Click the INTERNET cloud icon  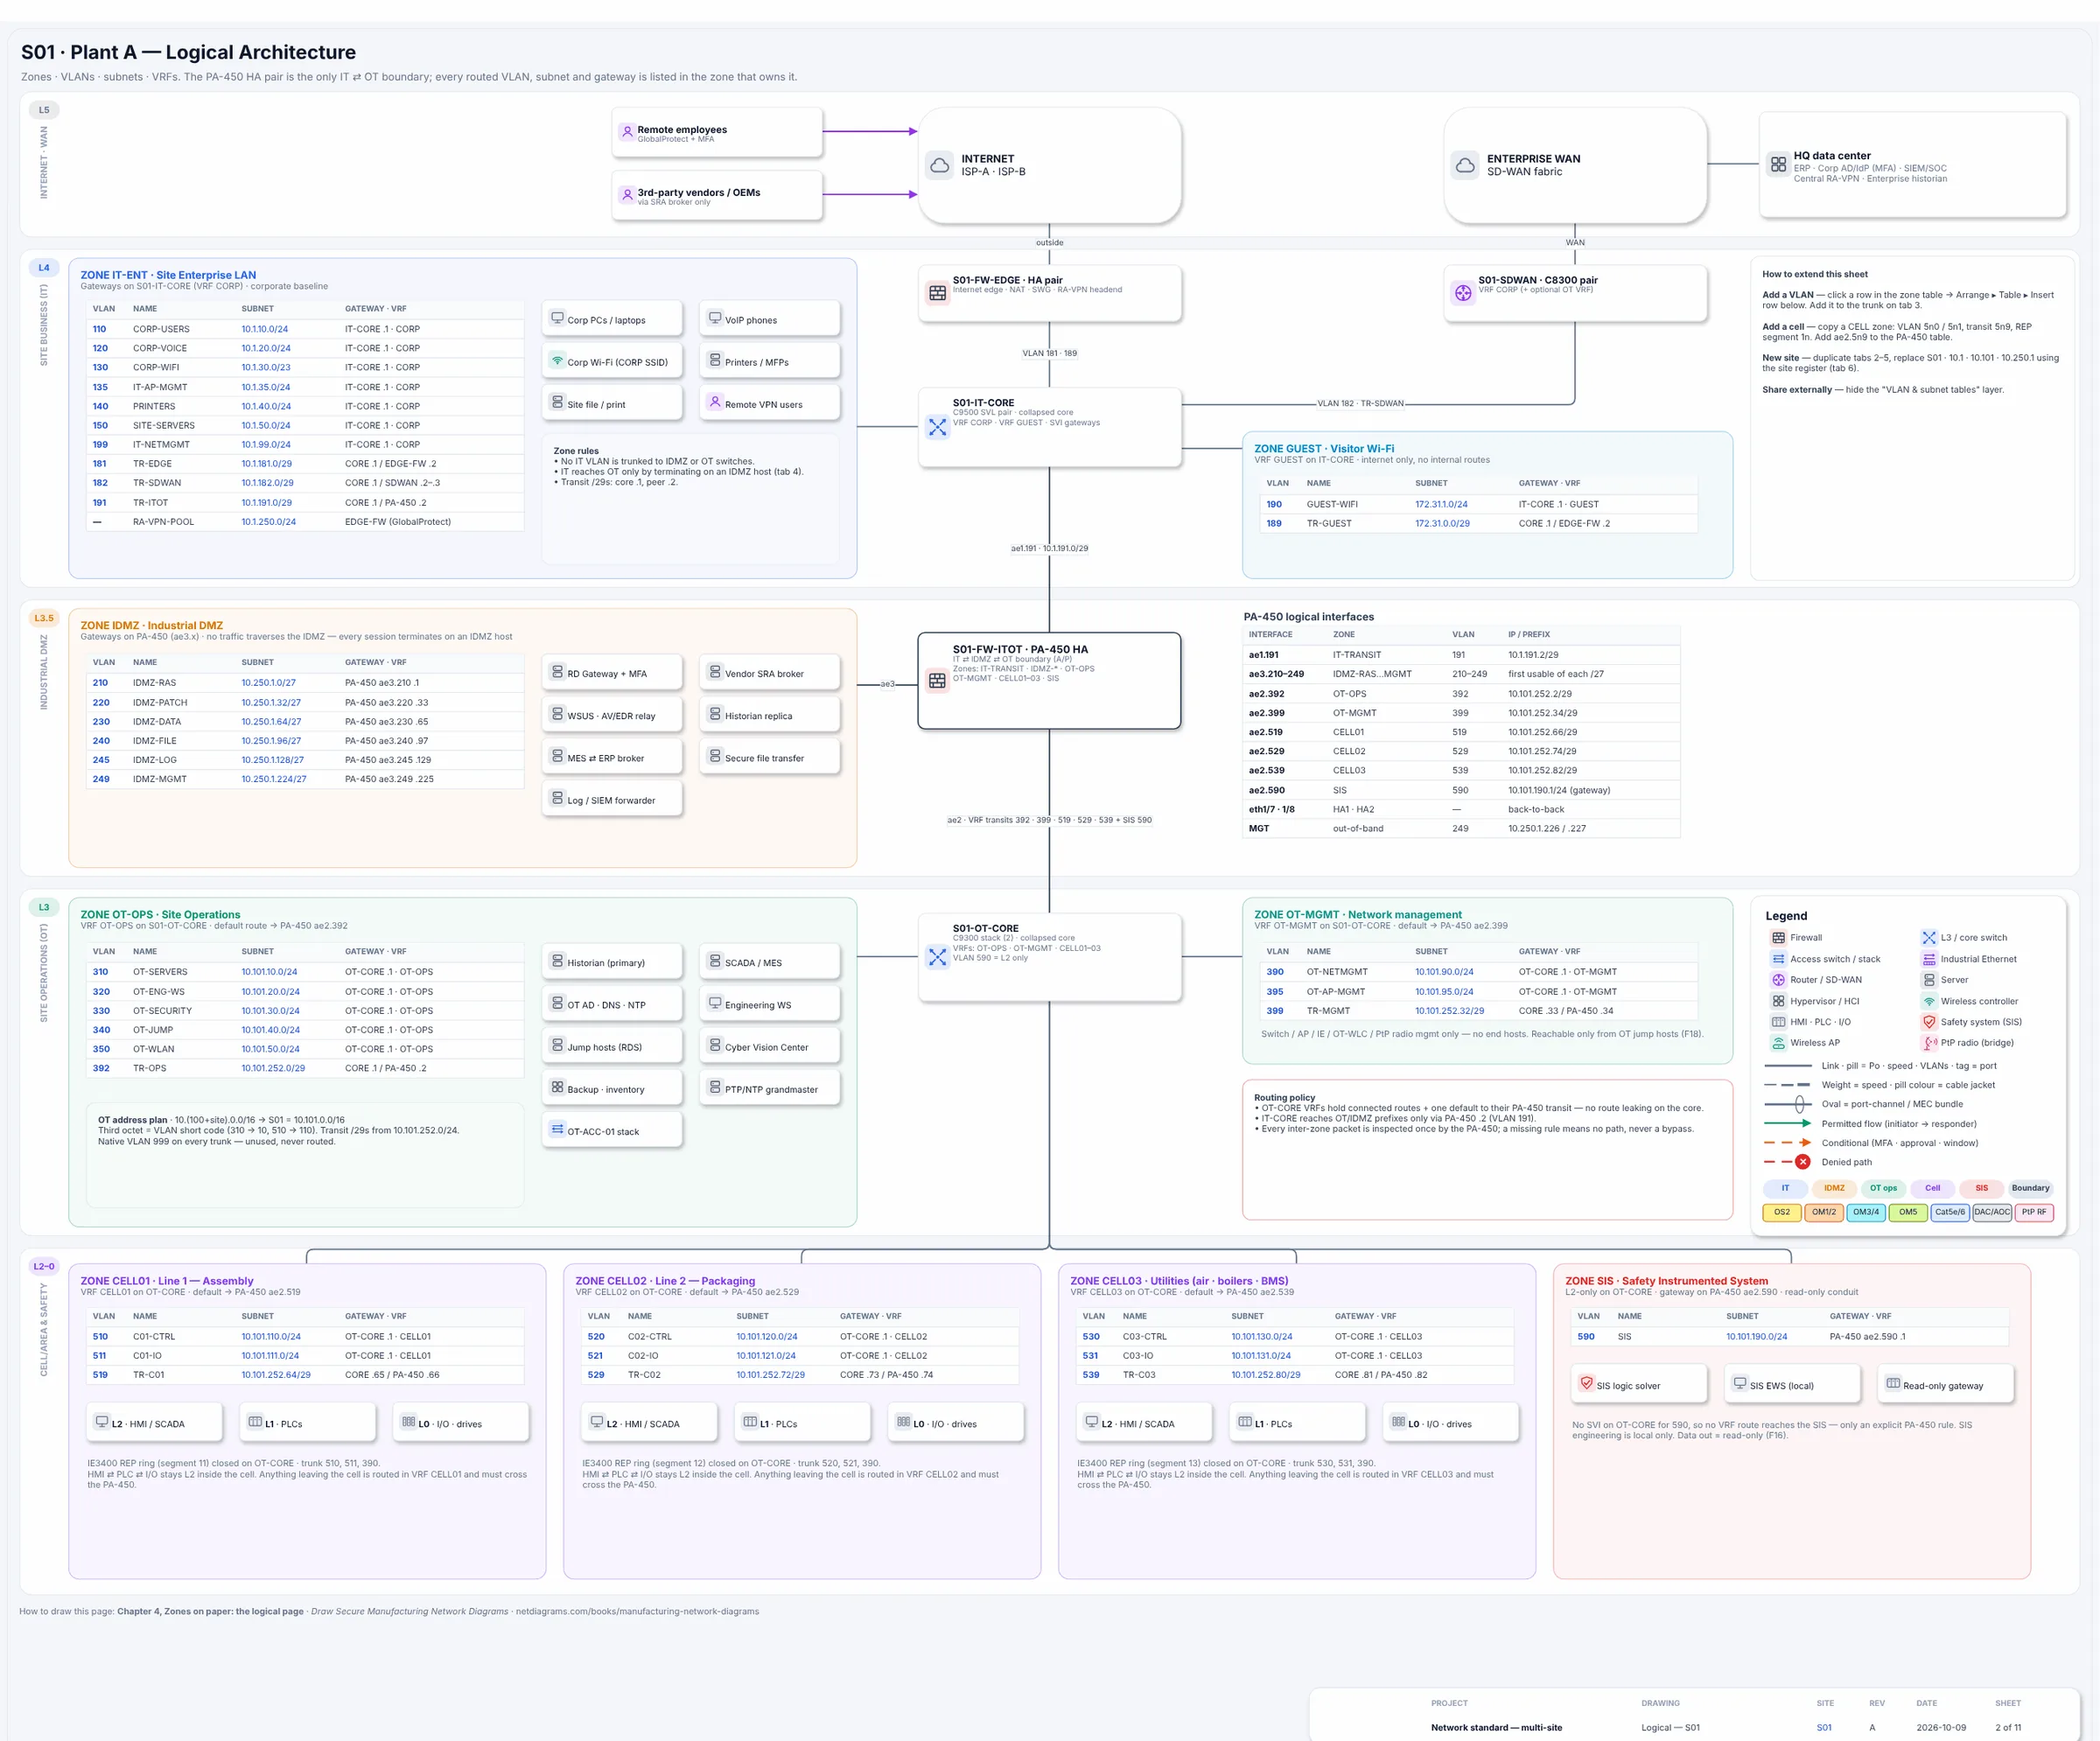tap(939, 165)
